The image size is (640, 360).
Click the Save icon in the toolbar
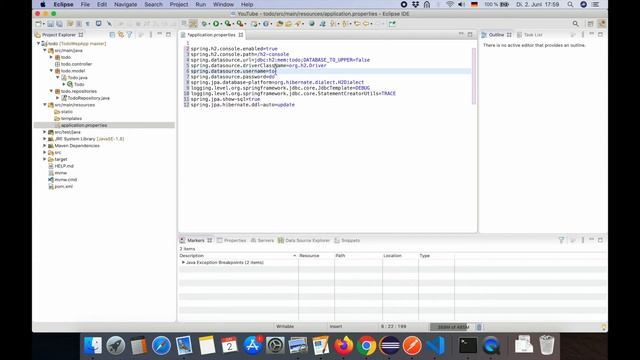coord(51,24)
